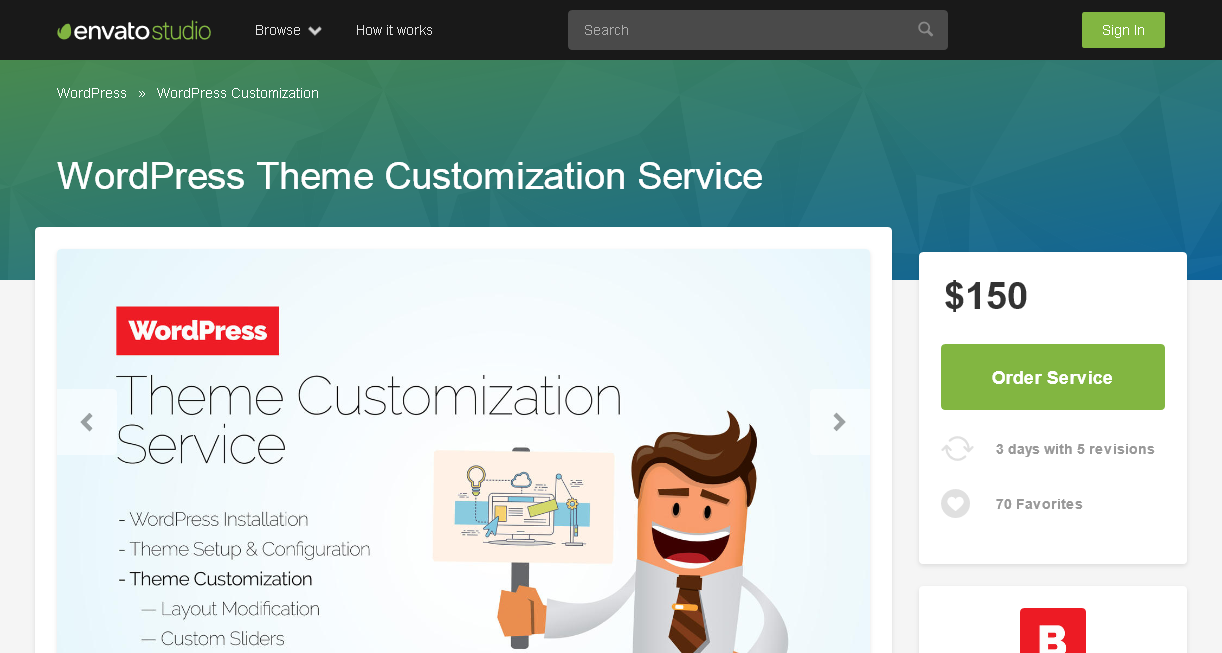The image size is (1222, 653).
Task: Click the magnifying glass search icon
Action: [925, 30]
